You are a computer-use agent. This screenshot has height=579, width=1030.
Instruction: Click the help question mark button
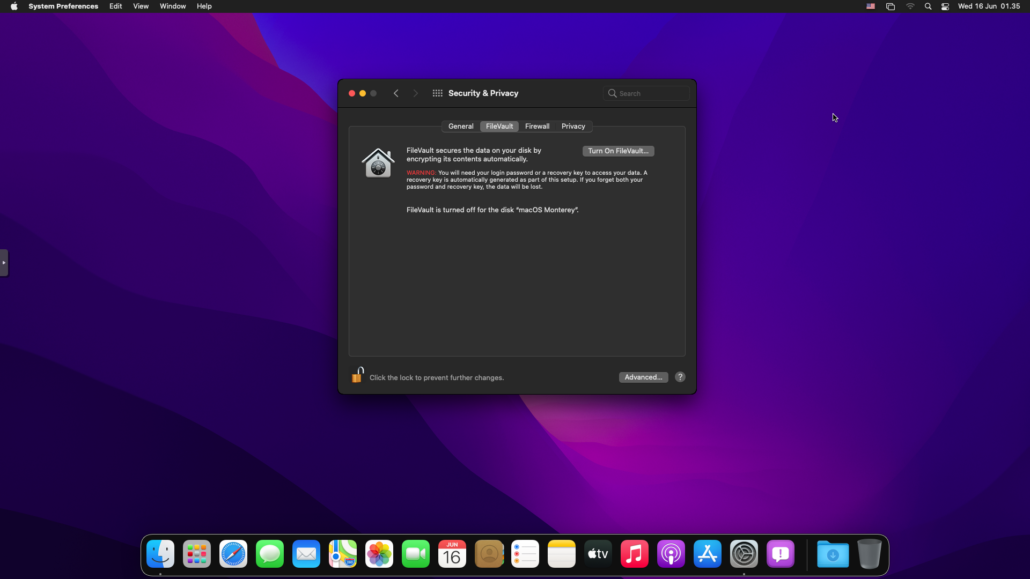point(680,377)
